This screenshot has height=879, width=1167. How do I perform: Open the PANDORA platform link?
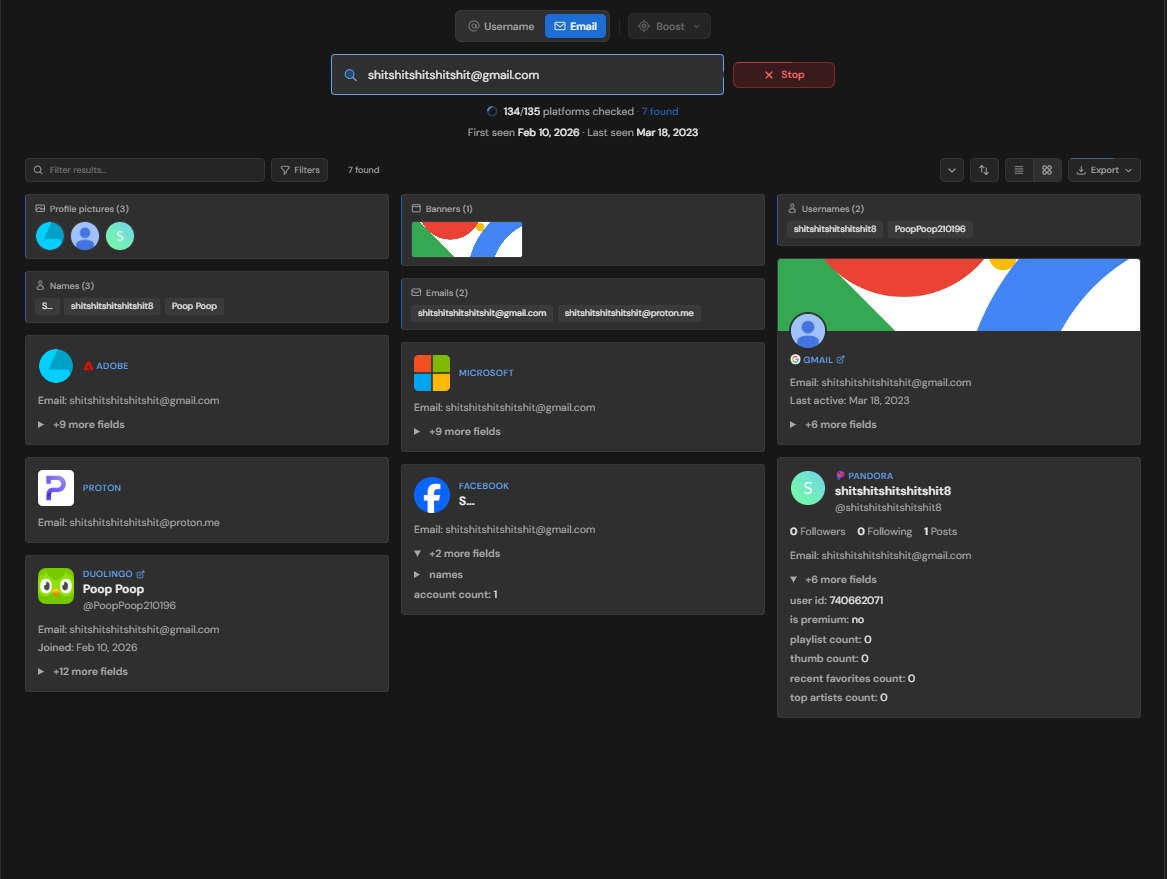pos(870,476)
